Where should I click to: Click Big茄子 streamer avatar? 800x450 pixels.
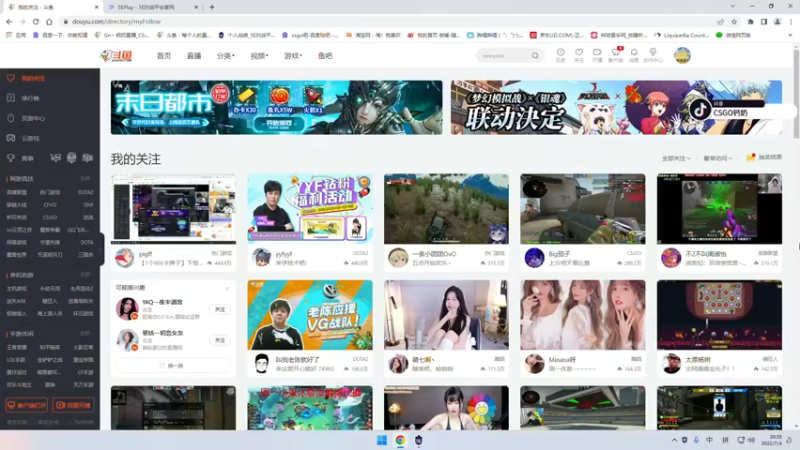pos(534,258)
